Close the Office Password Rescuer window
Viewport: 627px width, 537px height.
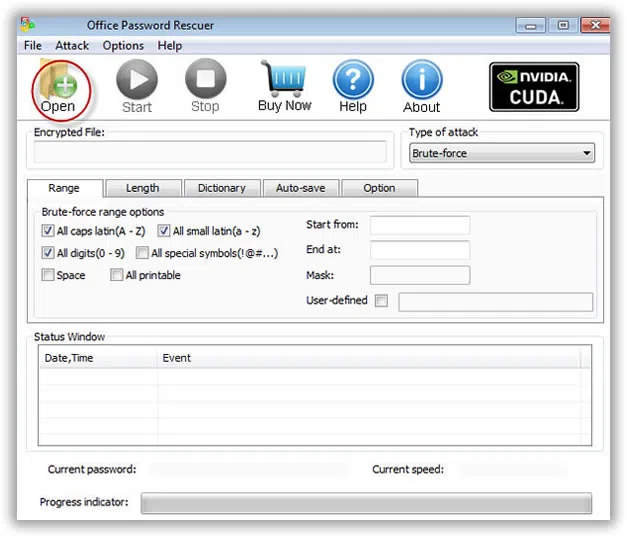pyautogui.click(x=595, y=25)
